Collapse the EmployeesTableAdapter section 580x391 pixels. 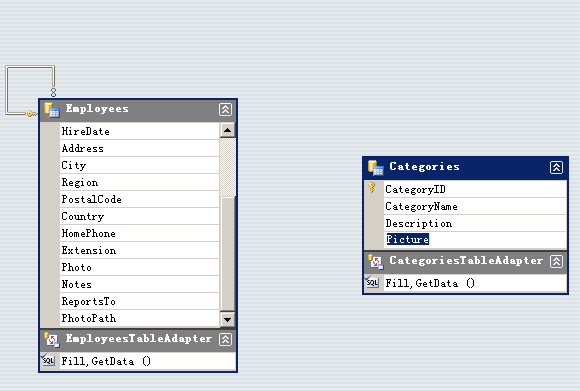pos(225,339)
